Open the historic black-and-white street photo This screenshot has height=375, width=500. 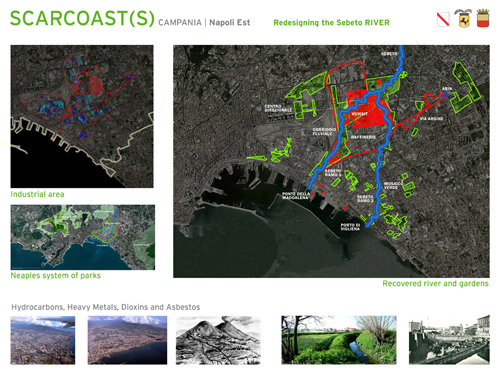449,340
